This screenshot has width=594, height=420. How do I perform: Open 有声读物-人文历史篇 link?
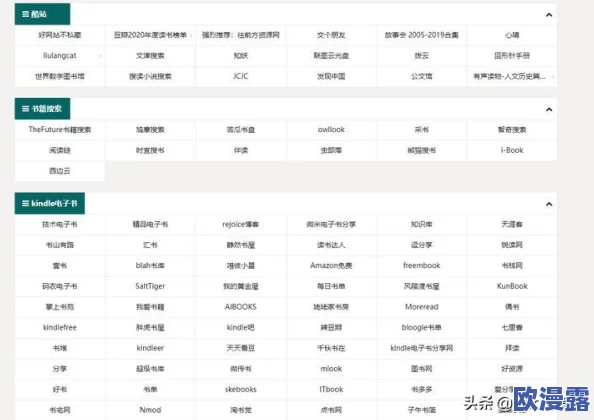tap(510, 76)
